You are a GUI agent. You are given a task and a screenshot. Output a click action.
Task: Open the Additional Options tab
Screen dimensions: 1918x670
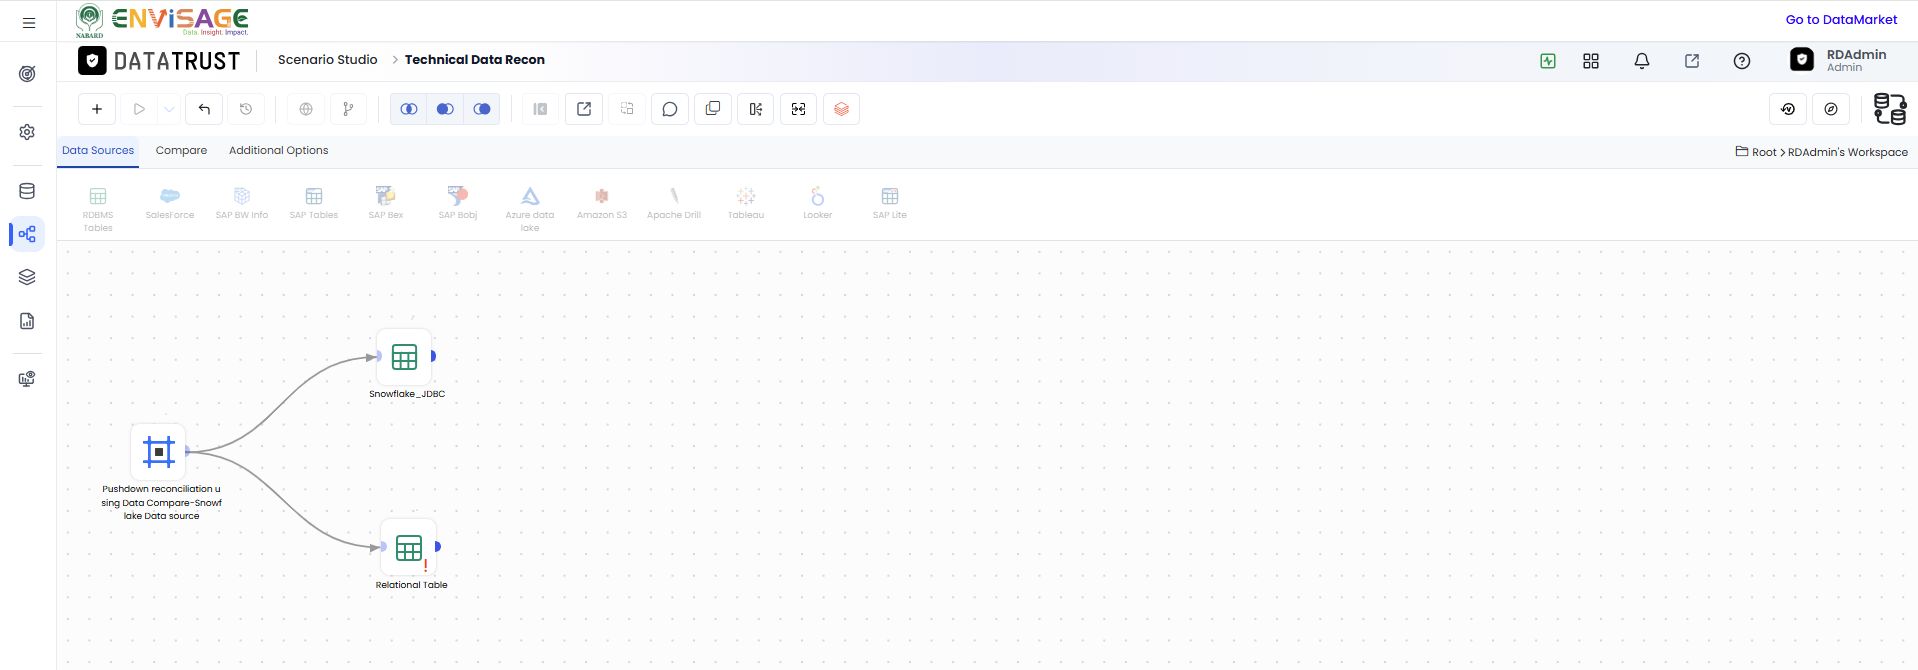point(278,150)
